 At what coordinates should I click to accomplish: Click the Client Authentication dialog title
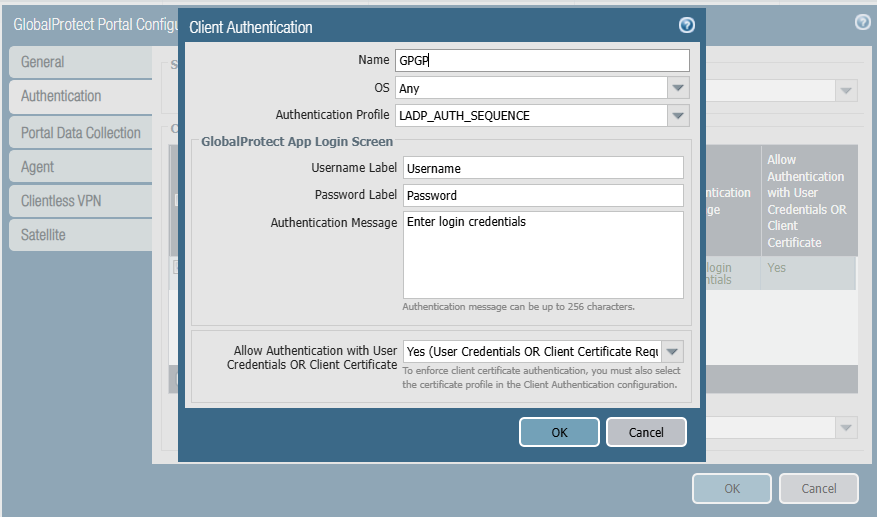251,27
